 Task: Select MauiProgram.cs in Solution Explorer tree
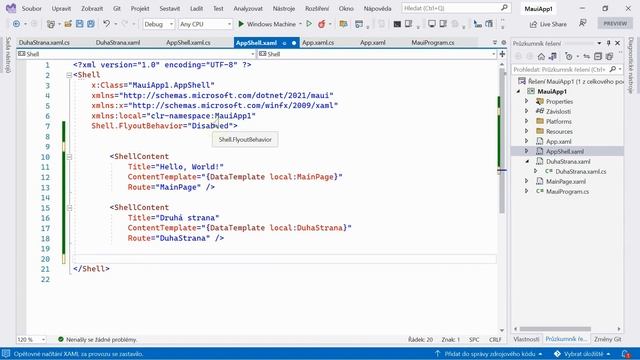tap(567, 191)
